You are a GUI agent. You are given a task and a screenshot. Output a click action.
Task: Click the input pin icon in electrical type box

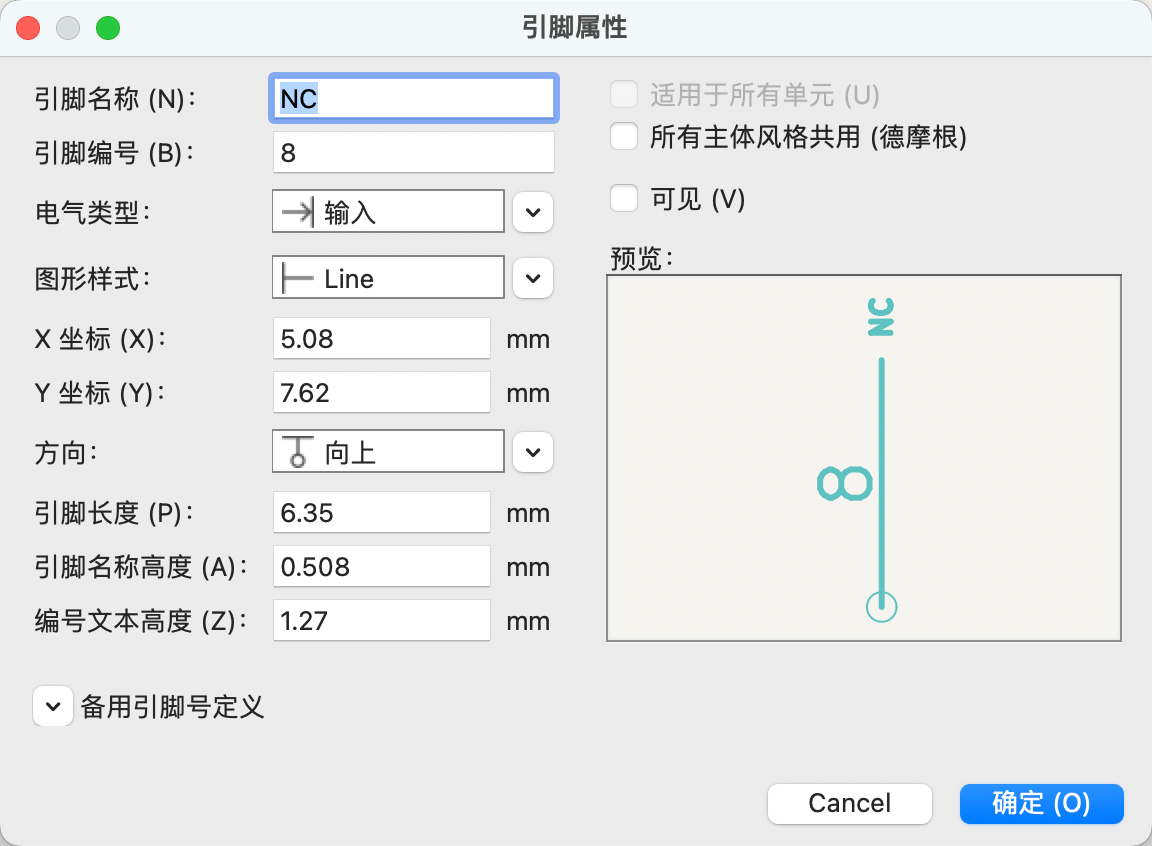297,213
